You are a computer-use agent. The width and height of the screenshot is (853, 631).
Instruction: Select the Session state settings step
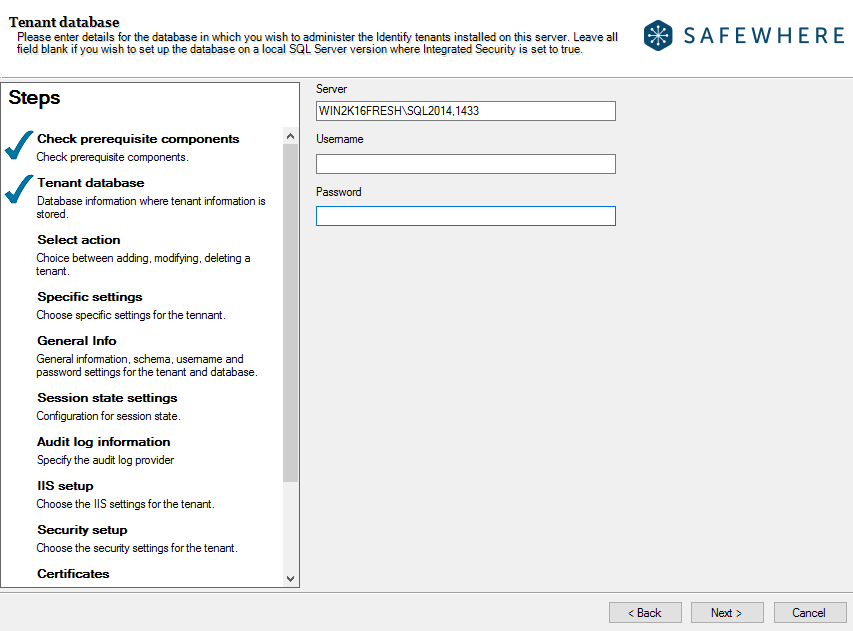107,398
